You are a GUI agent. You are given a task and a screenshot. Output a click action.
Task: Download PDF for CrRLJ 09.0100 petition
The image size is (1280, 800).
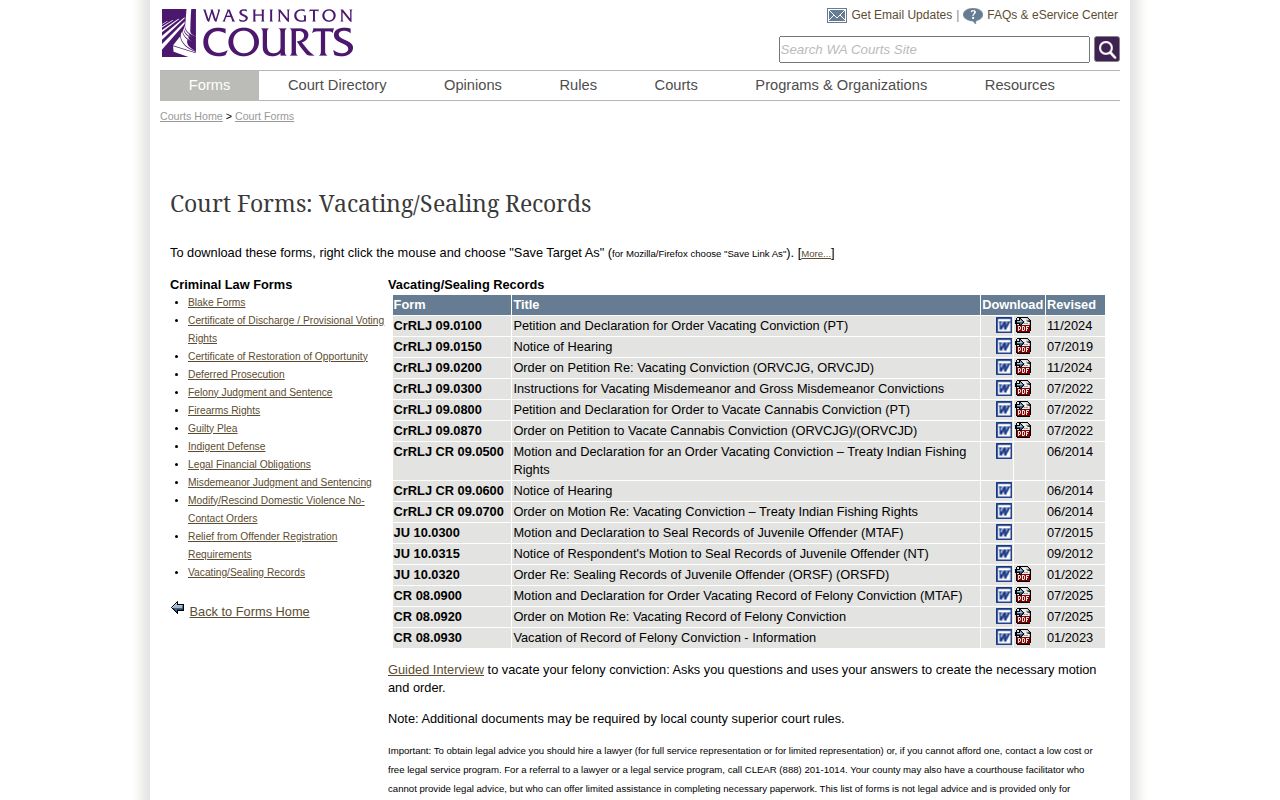[1023, 325]
